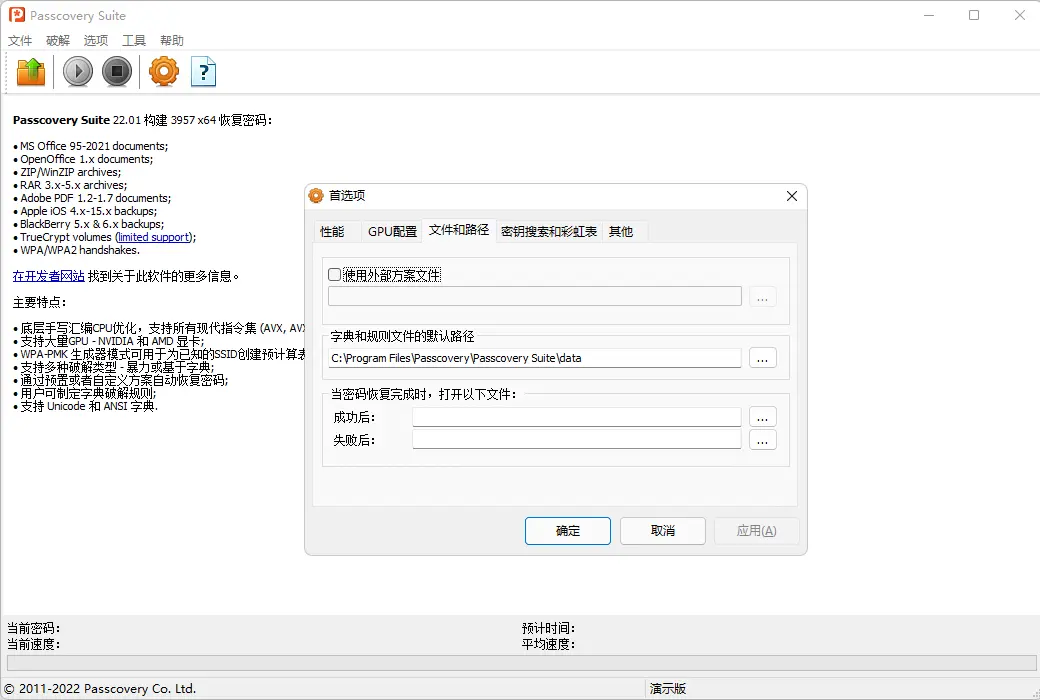Screen dimensions: 1040x700
Task: Open settings via the orange gear icon
Action: pyautogui.click(x=164, y=72)
